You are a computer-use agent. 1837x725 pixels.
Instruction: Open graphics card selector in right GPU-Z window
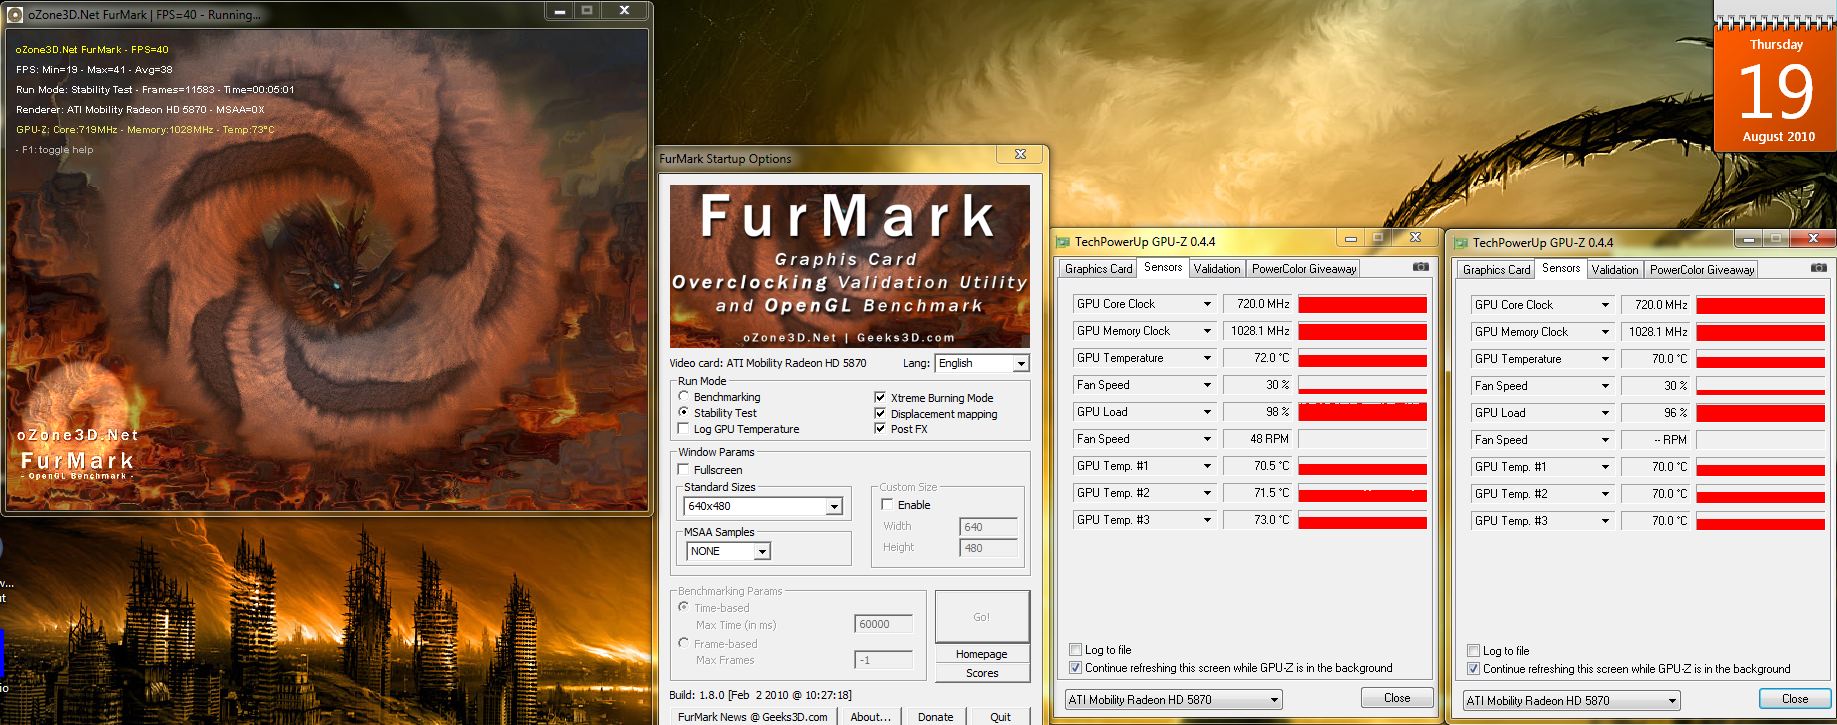pyautogui.click(x=1571, y=701)
